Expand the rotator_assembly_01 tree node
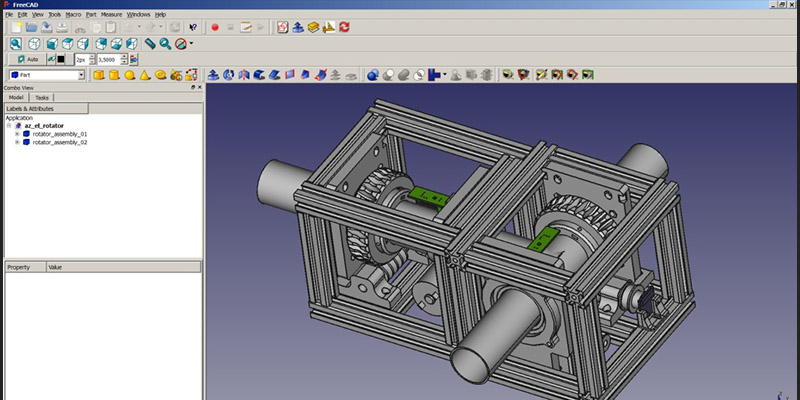Image resolution: width=800 pixels, height=400 pixels. coord(17,133)
